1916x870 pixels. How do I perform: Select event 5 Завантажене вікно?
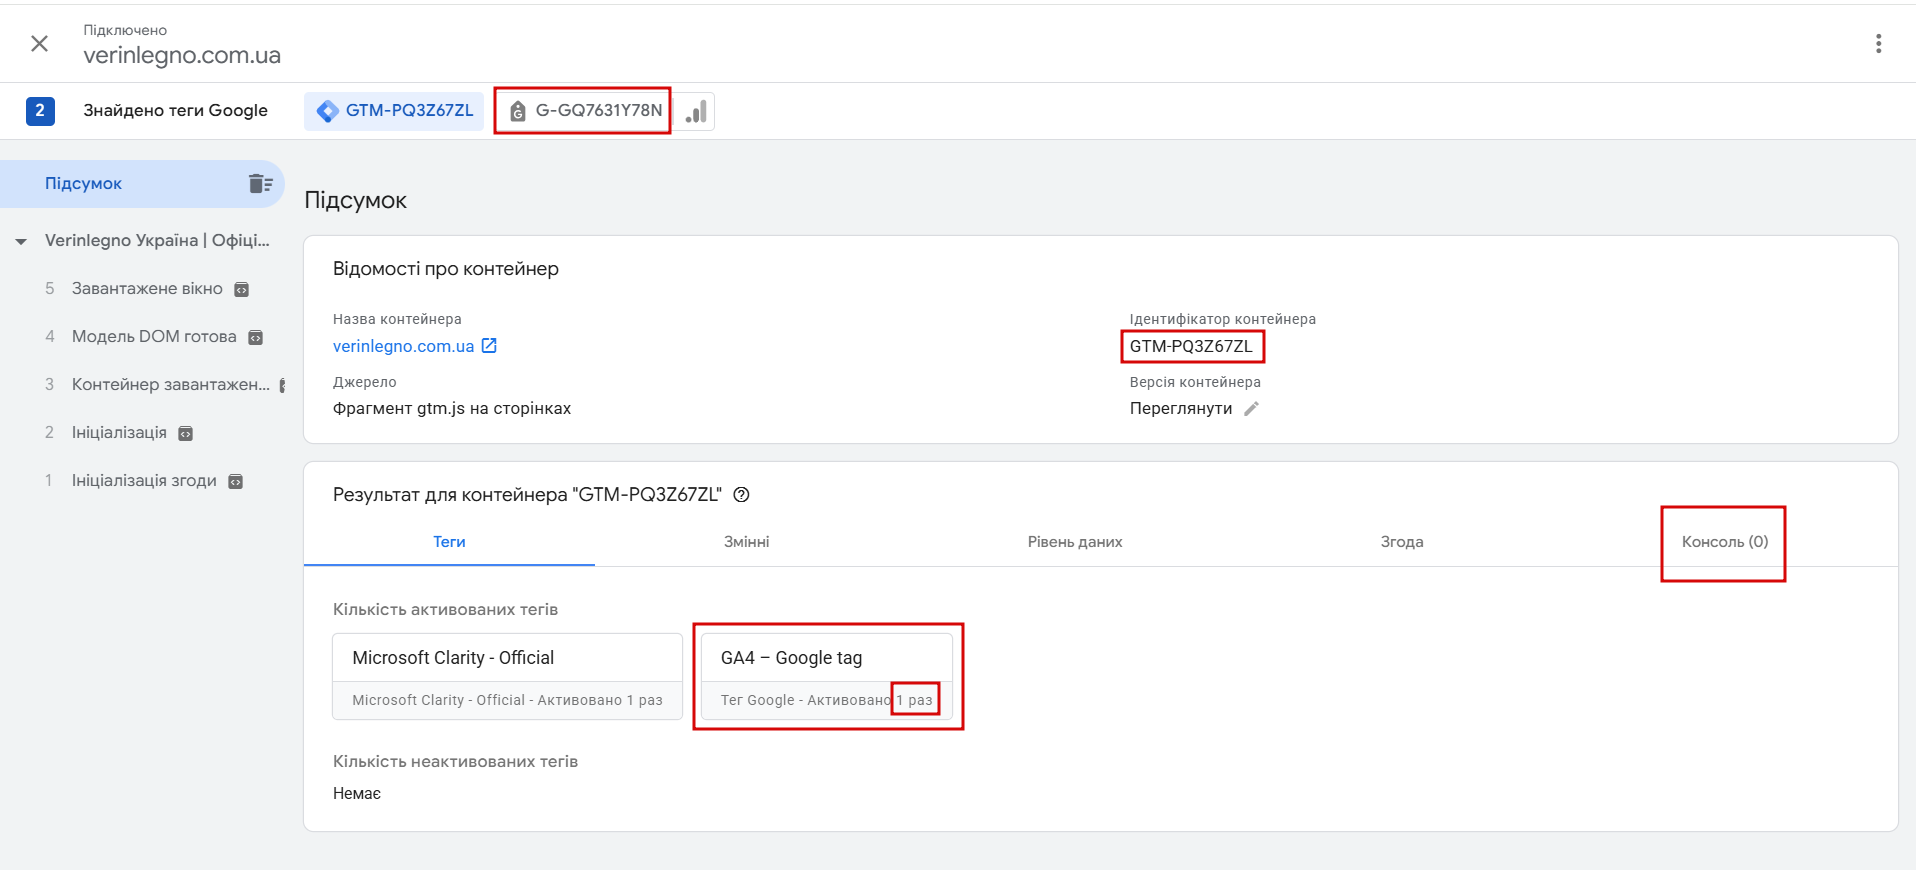pyautogui.click(x=146, y=289)
